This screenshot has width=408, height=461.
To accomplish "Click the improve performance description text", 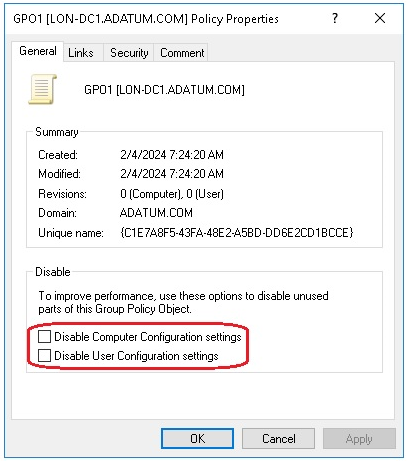I will click(183, 302).
